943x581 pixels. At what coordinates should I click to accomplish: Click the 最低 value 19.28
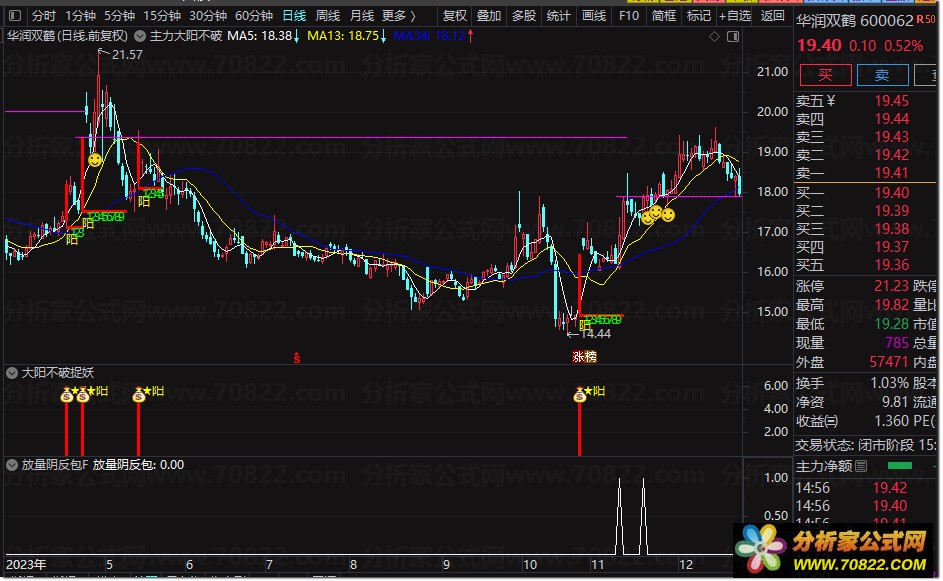[x=891, y=324]
